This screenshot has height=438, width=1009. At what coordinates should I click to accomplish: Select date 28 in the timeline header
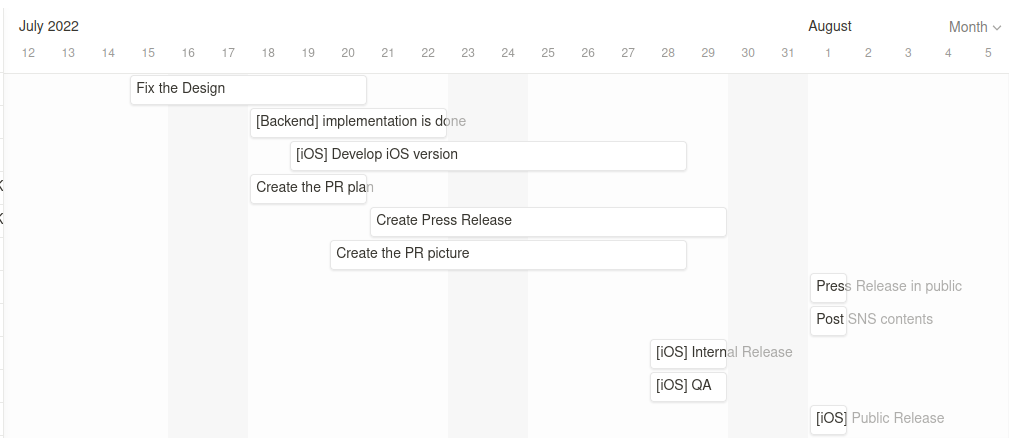point(668,53)
